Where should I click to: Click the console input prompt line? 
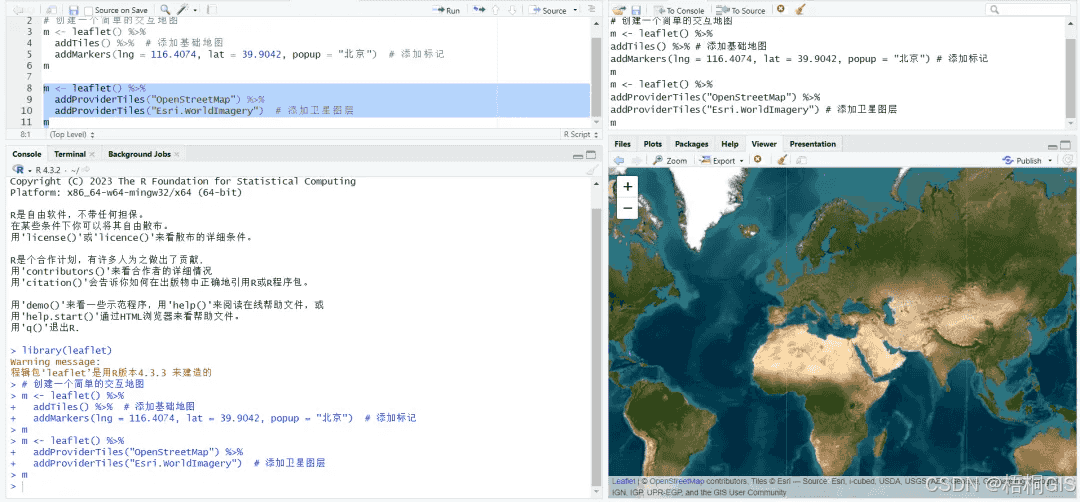[x=300, y=486]
